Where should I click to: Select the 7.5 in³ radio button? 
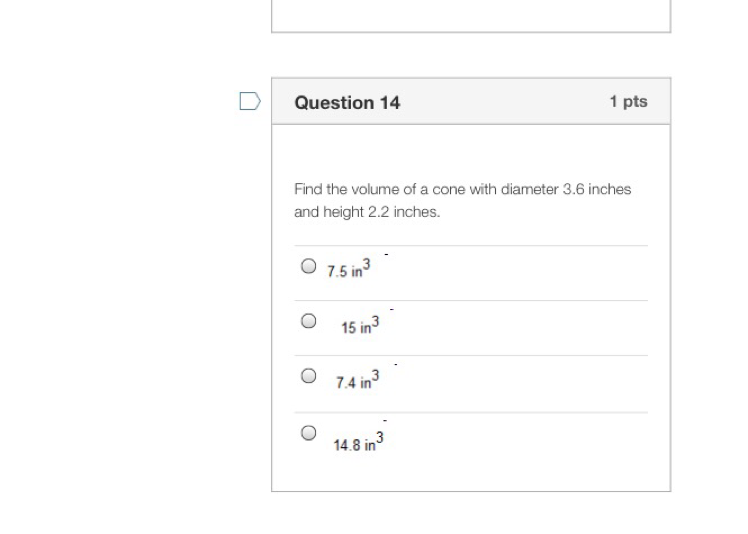pos(308,267)
